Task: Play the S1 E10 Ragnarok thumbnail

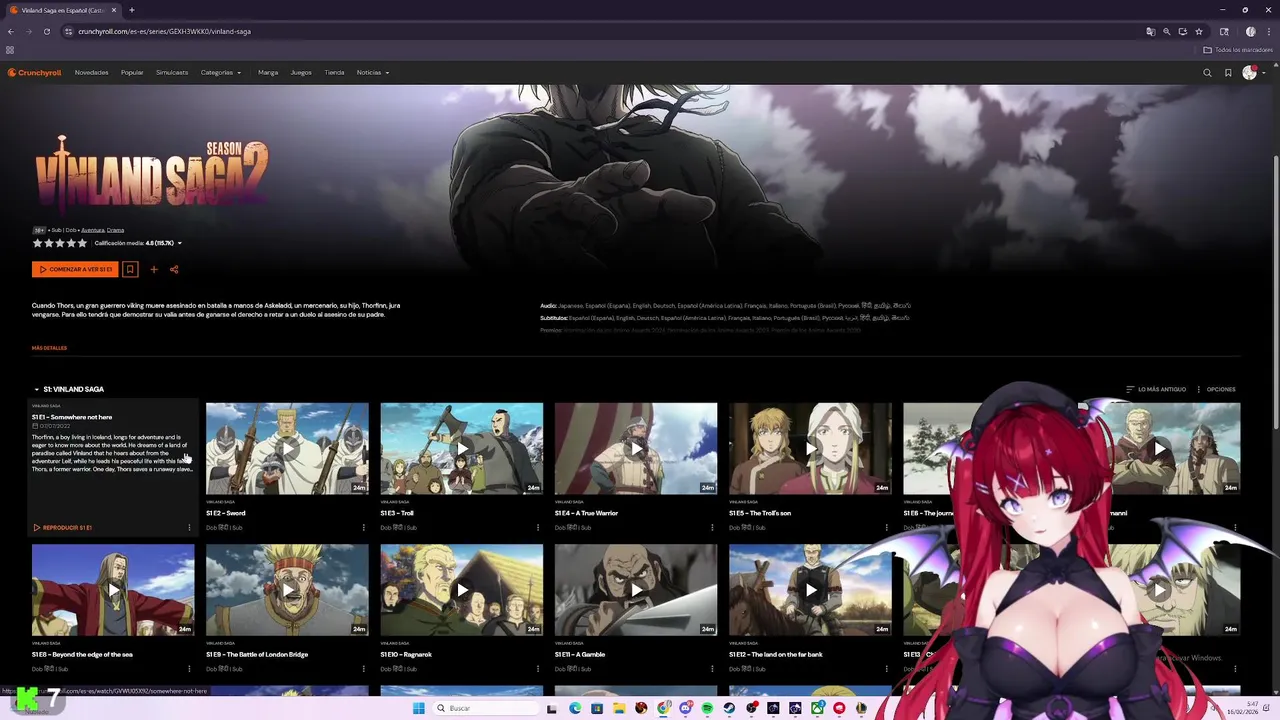Action: click(x=461, y=590)
